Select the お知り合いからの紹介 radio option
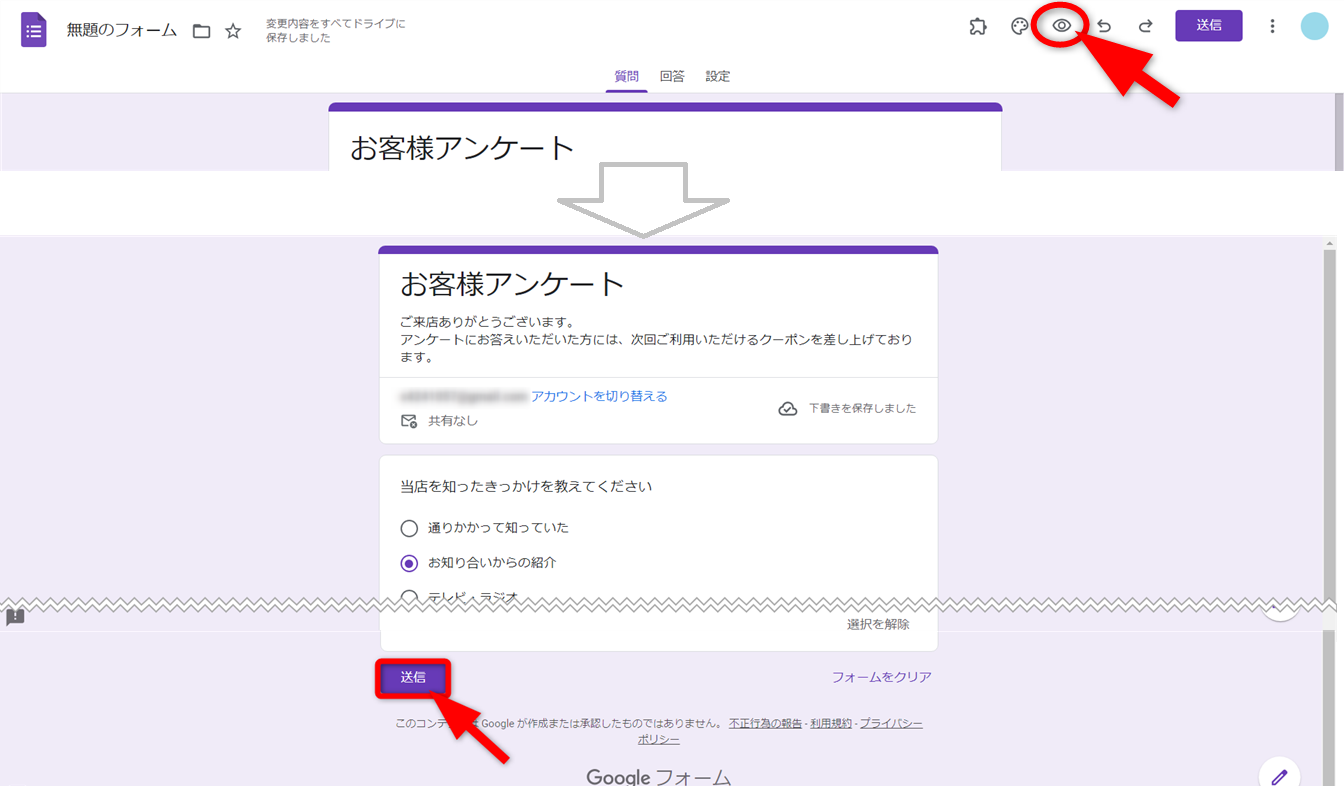Viewport: 1344px width, 786px height. click(409, 563)
